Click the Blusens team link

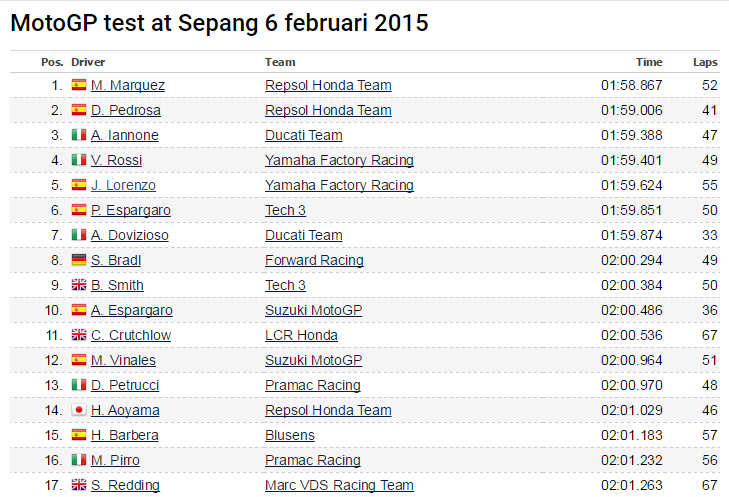[x=290, y=436]
